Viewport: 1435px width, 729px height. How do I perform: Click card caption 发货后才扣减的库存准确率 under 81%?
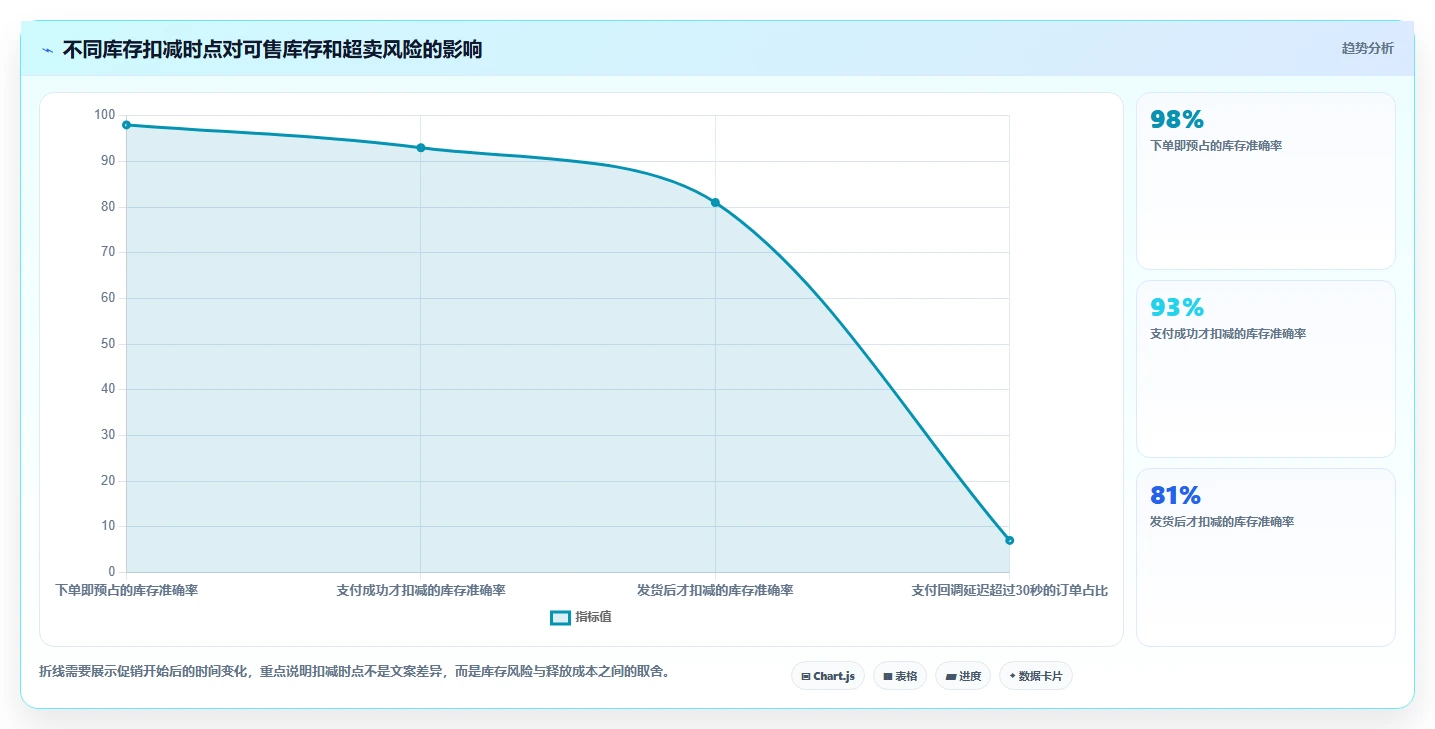click(1222, 522)
